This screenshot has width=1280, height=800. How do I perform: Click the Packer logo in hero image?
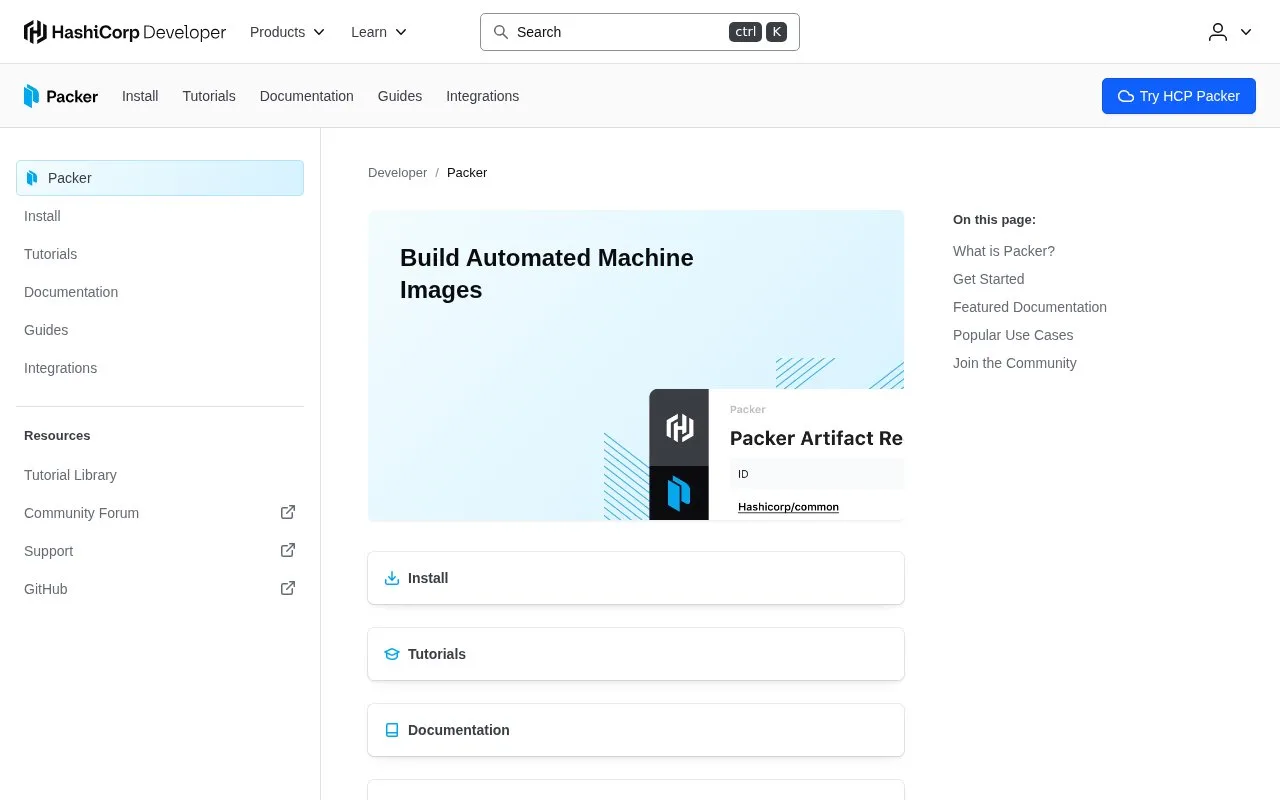click(x=679, y=493)
